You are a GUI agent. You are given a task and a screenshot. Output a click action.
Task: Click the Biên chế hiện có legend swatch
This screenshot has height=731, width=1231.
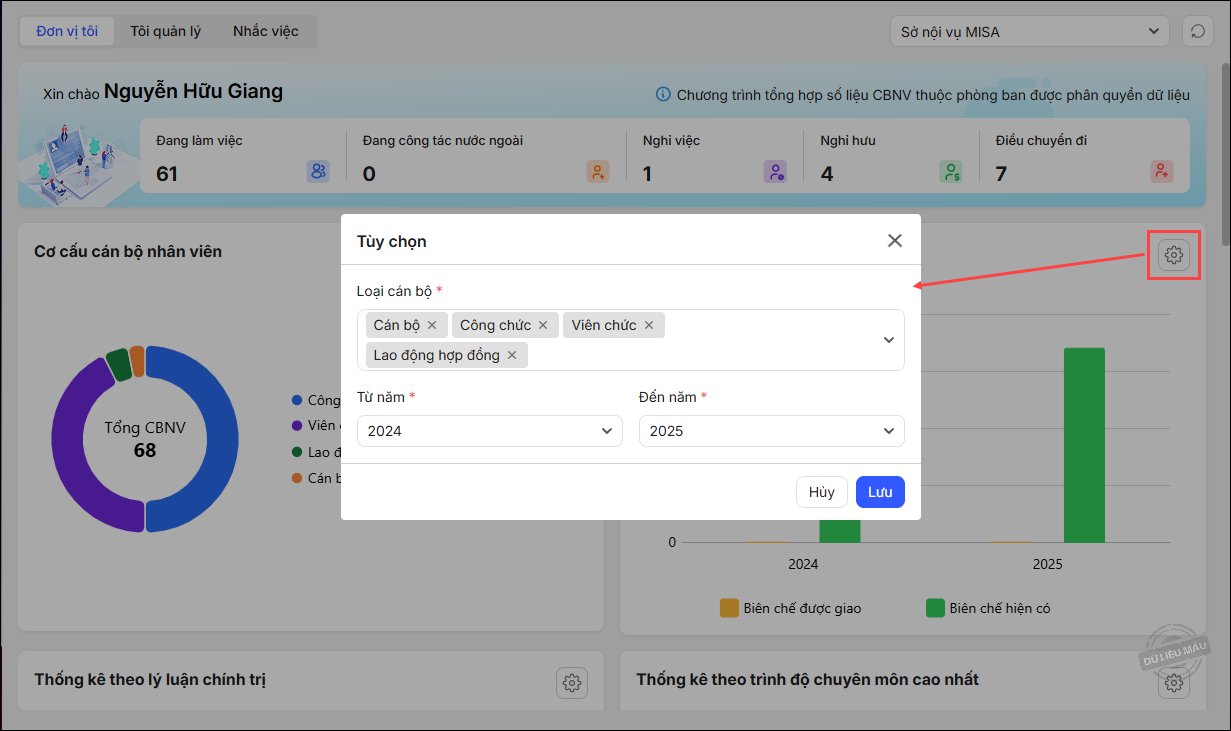(935, 608)
